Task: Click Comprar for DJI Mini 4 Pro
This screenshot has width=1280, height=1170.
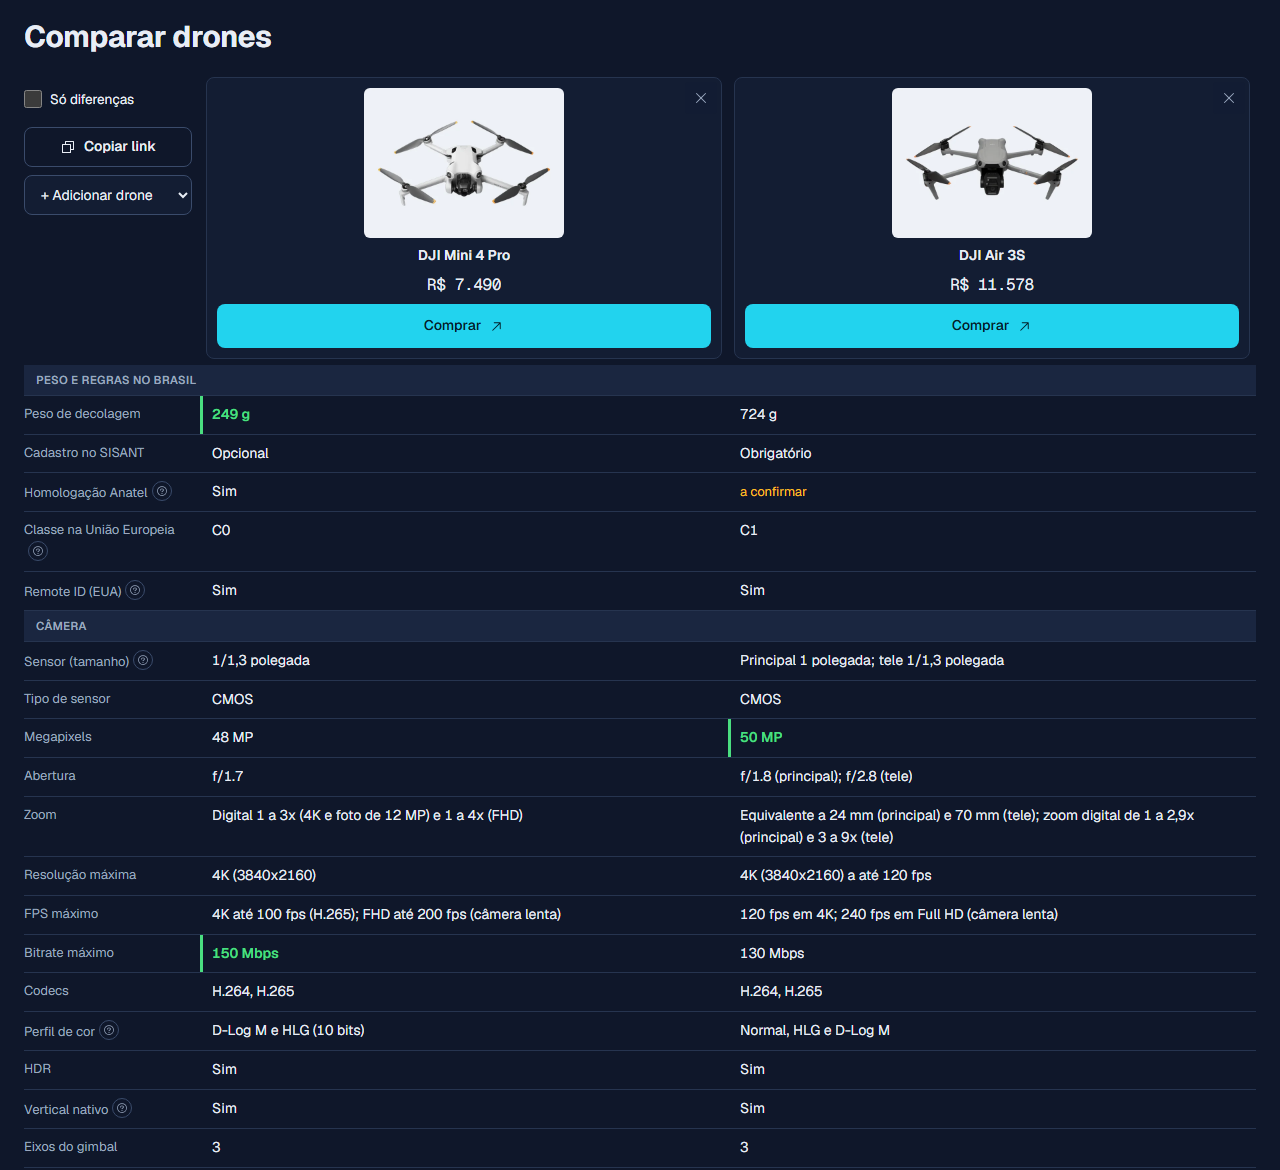Action: coord(464,326)
